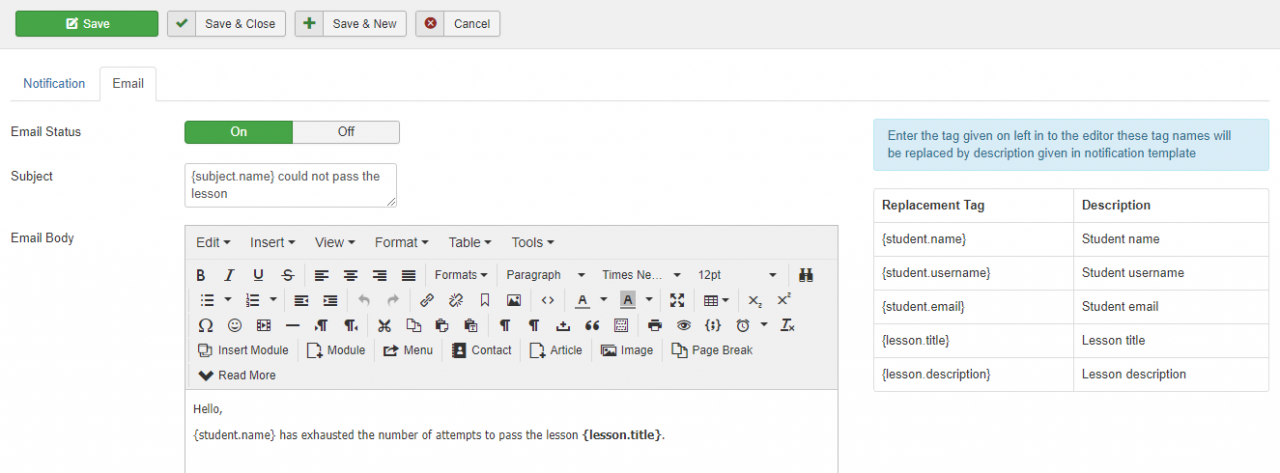The height and width of the screenshot is (473, 1280).
Task: Open the Insert menu in the editor
Action: pyautogui.click(x=272, y=242)
